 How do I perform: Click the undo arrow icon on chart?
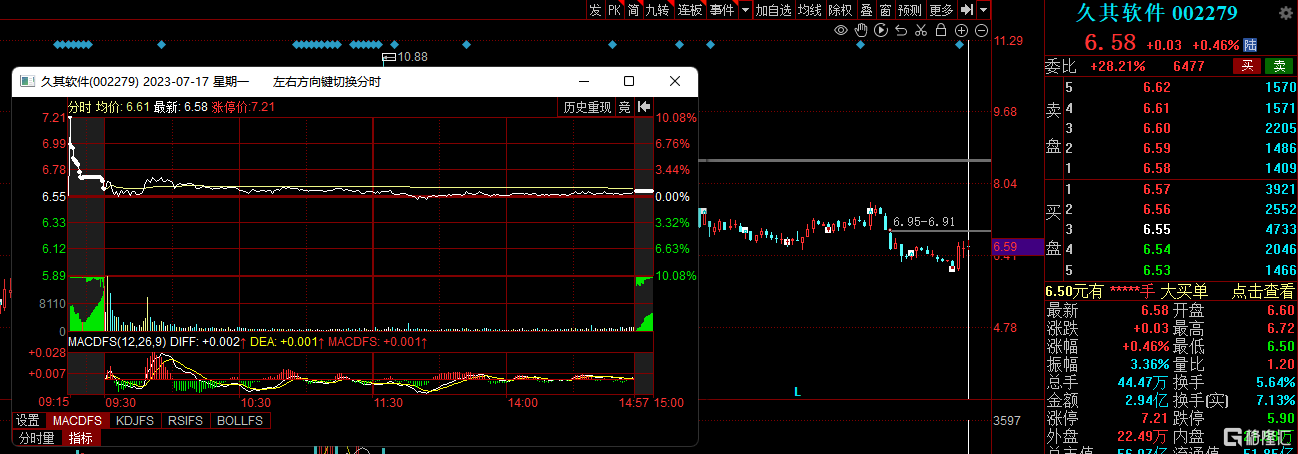pos(901,31)
